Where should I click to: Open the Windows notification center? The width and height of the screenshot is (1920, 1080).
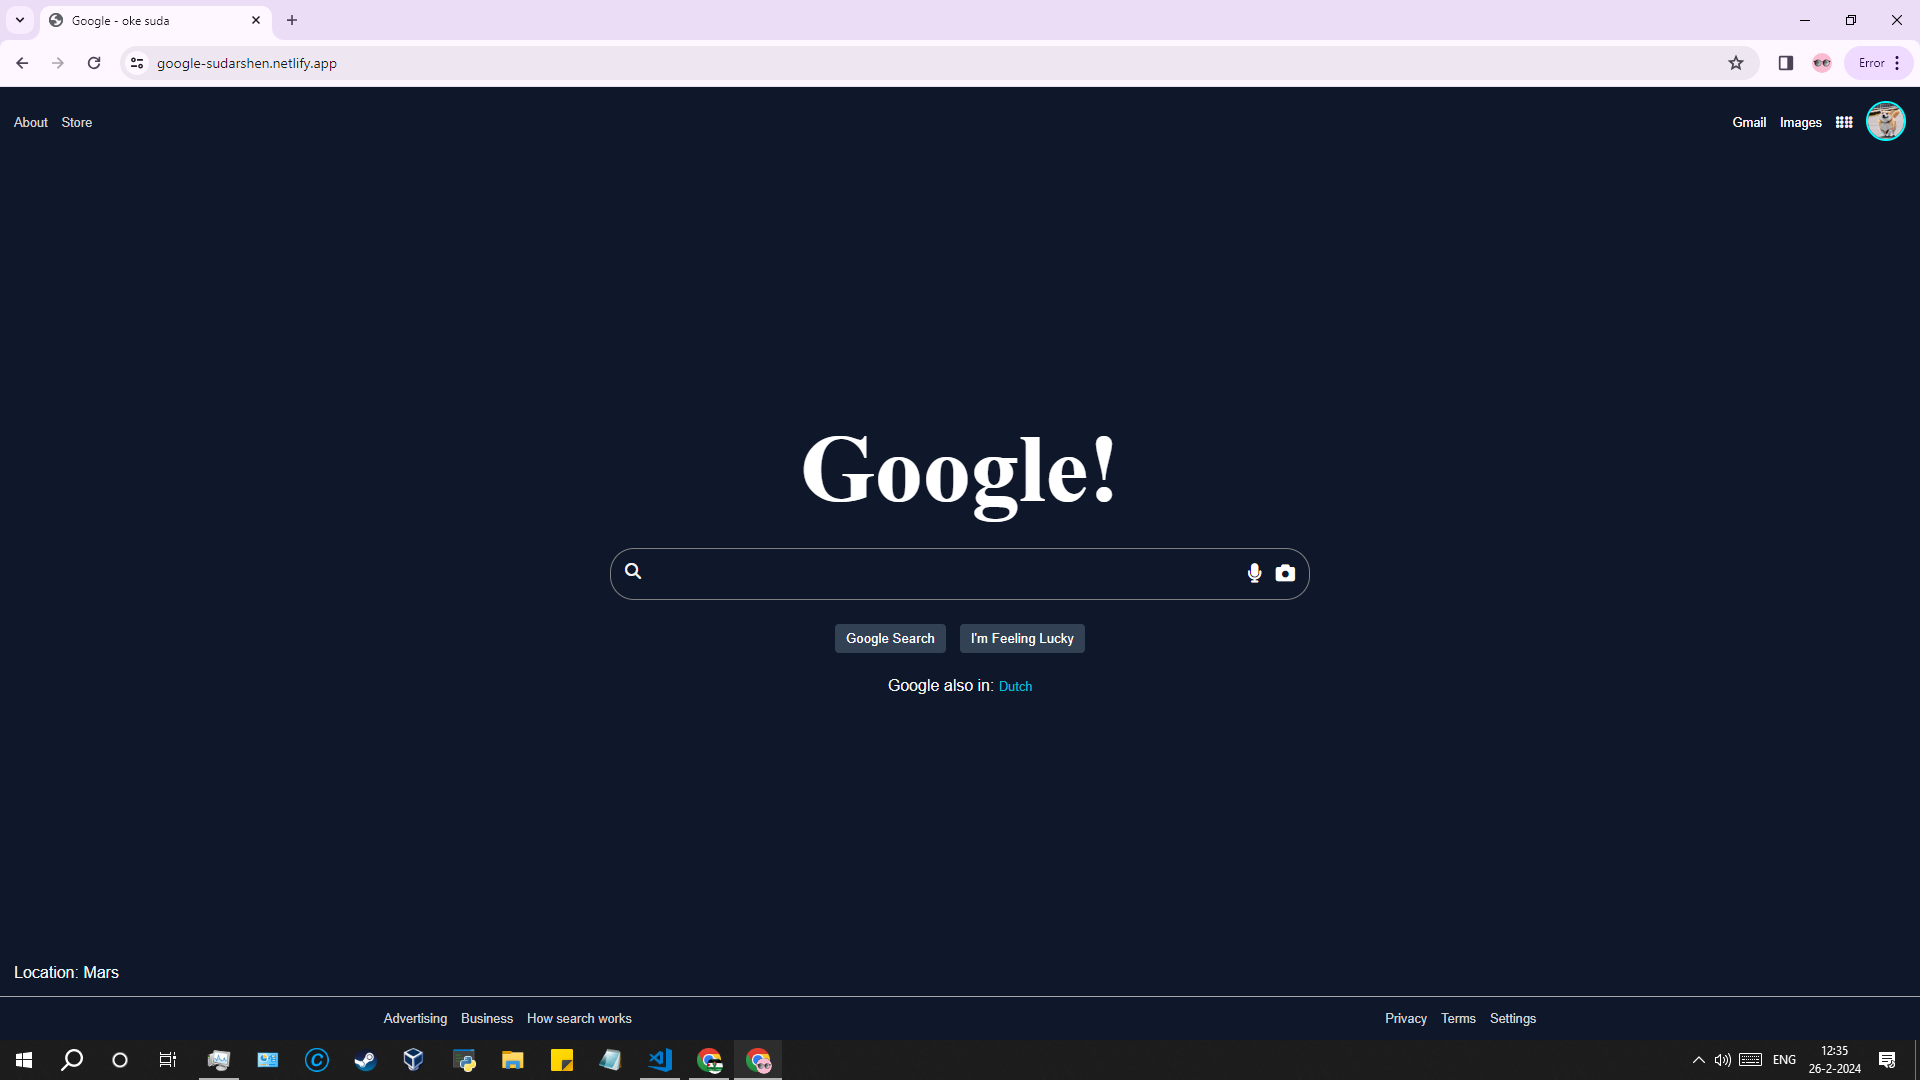(x=1887, y=1060)
